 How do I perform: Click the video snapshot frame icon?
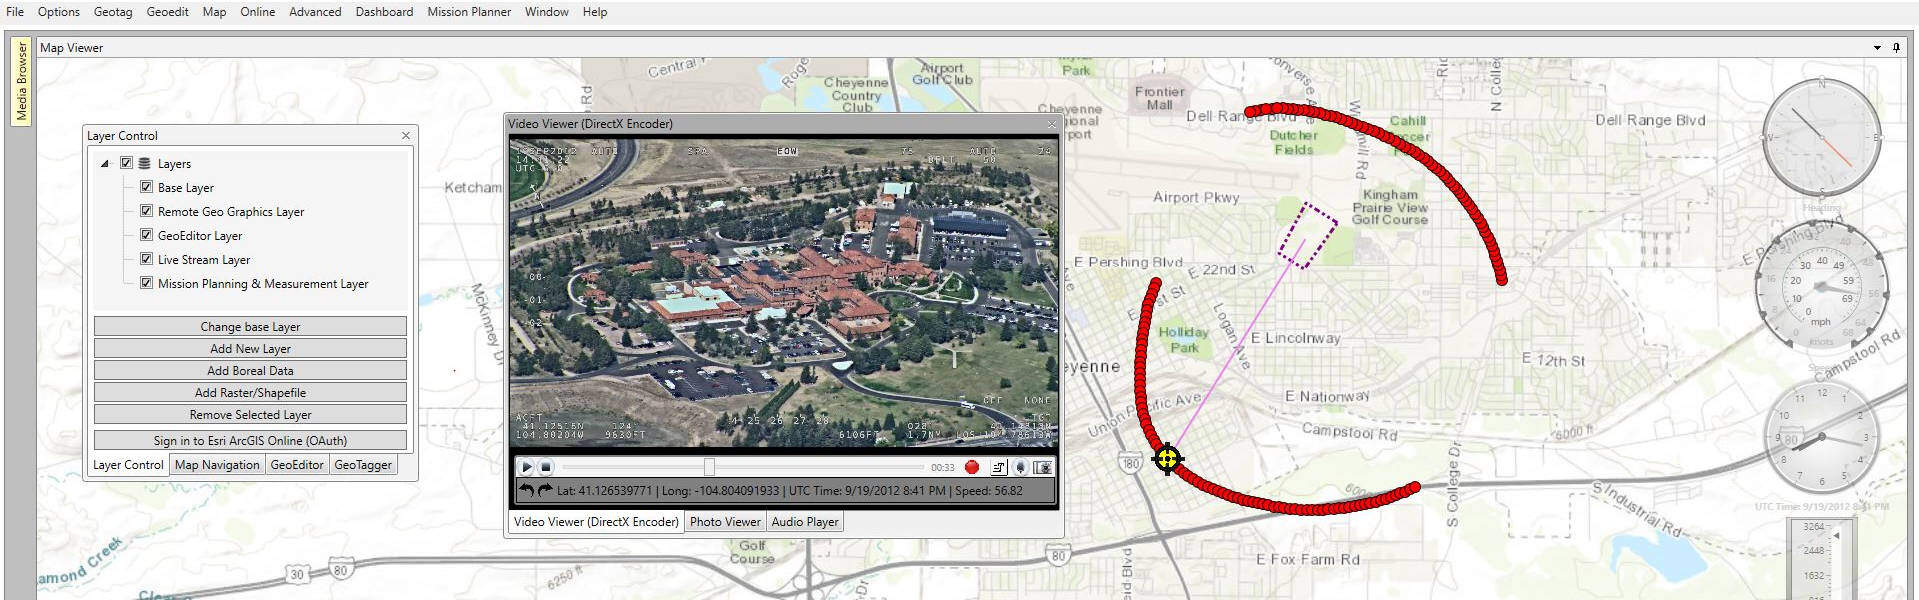tap(1043, 467)
